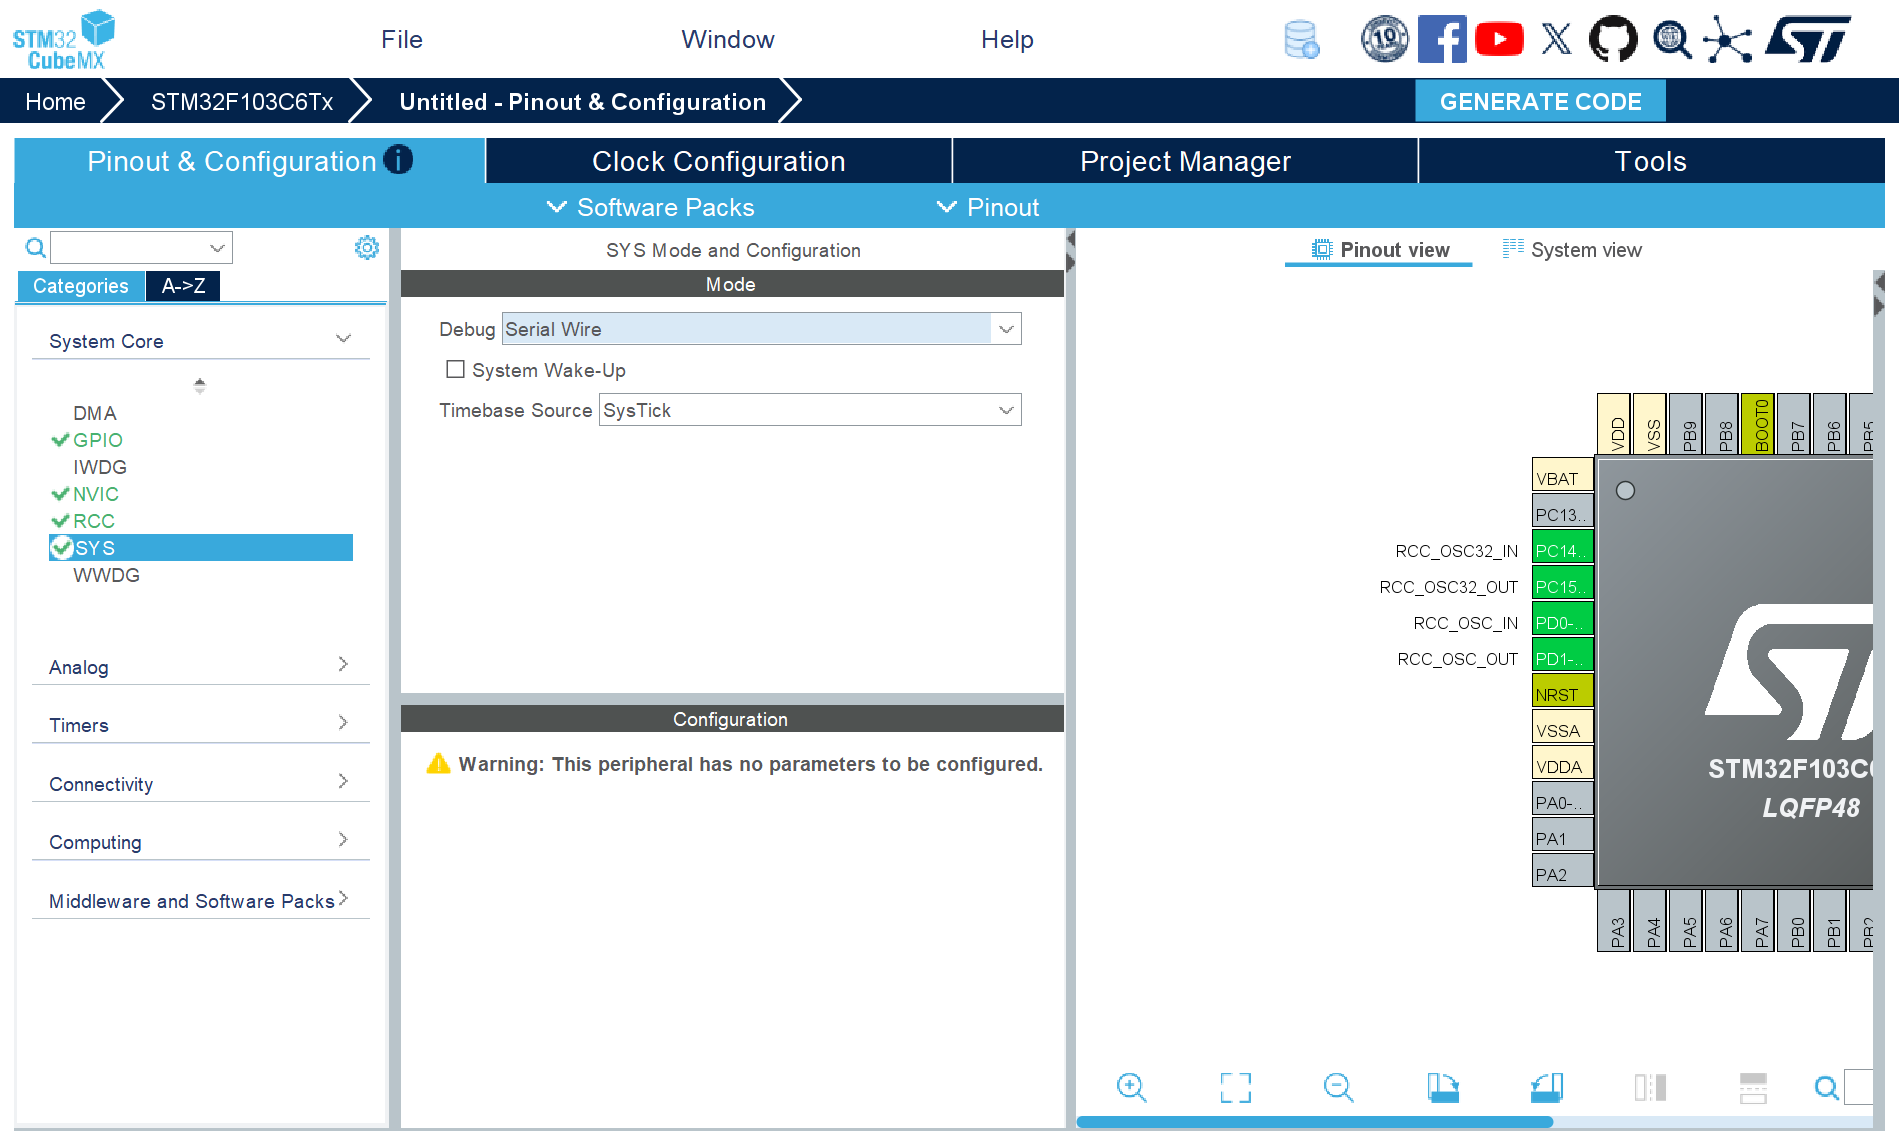Select GPIO in System Core list

pos(98,440)
